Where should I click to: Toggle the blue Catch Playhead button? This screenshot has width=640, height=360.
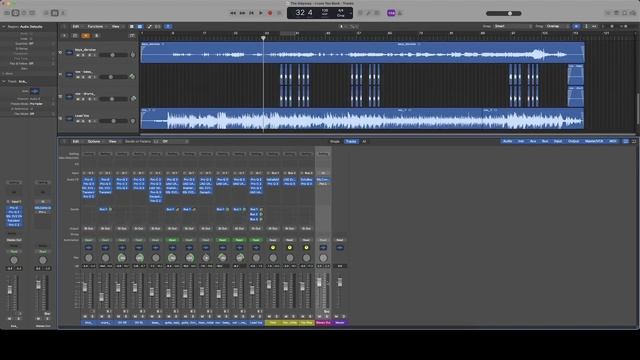168,27
